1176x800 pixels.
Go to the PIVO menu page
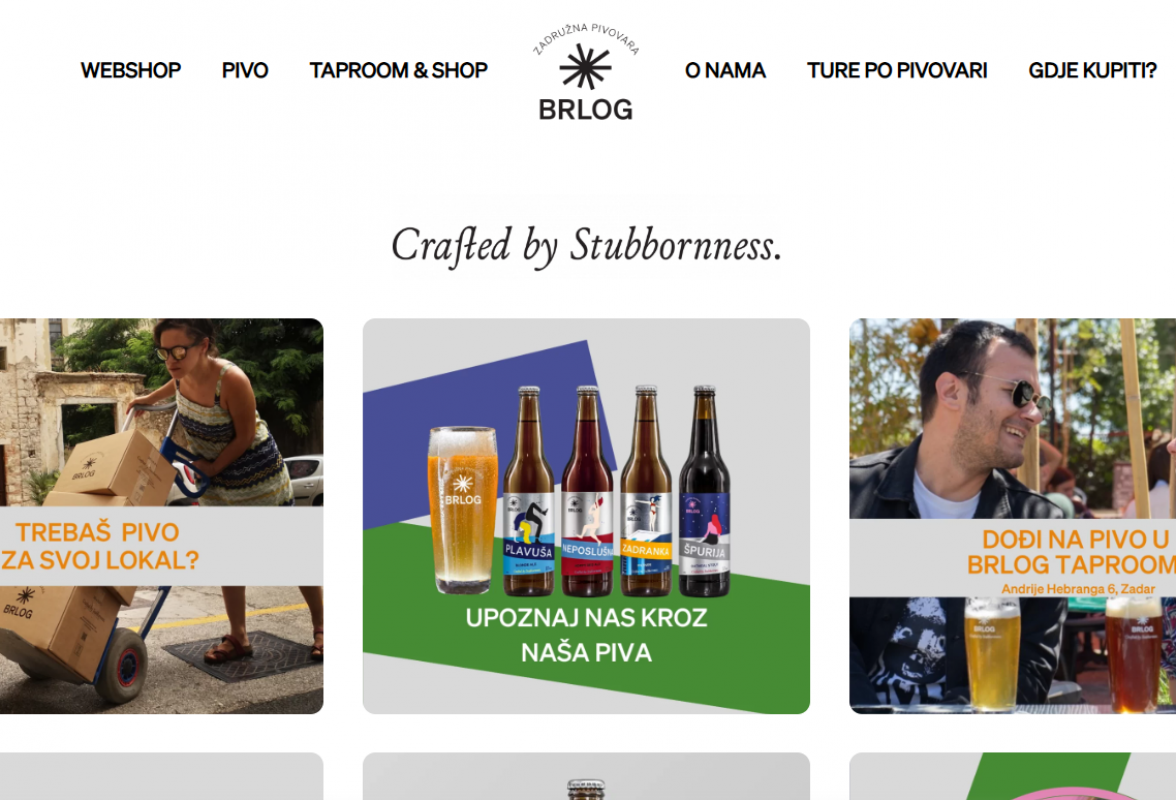244,70
